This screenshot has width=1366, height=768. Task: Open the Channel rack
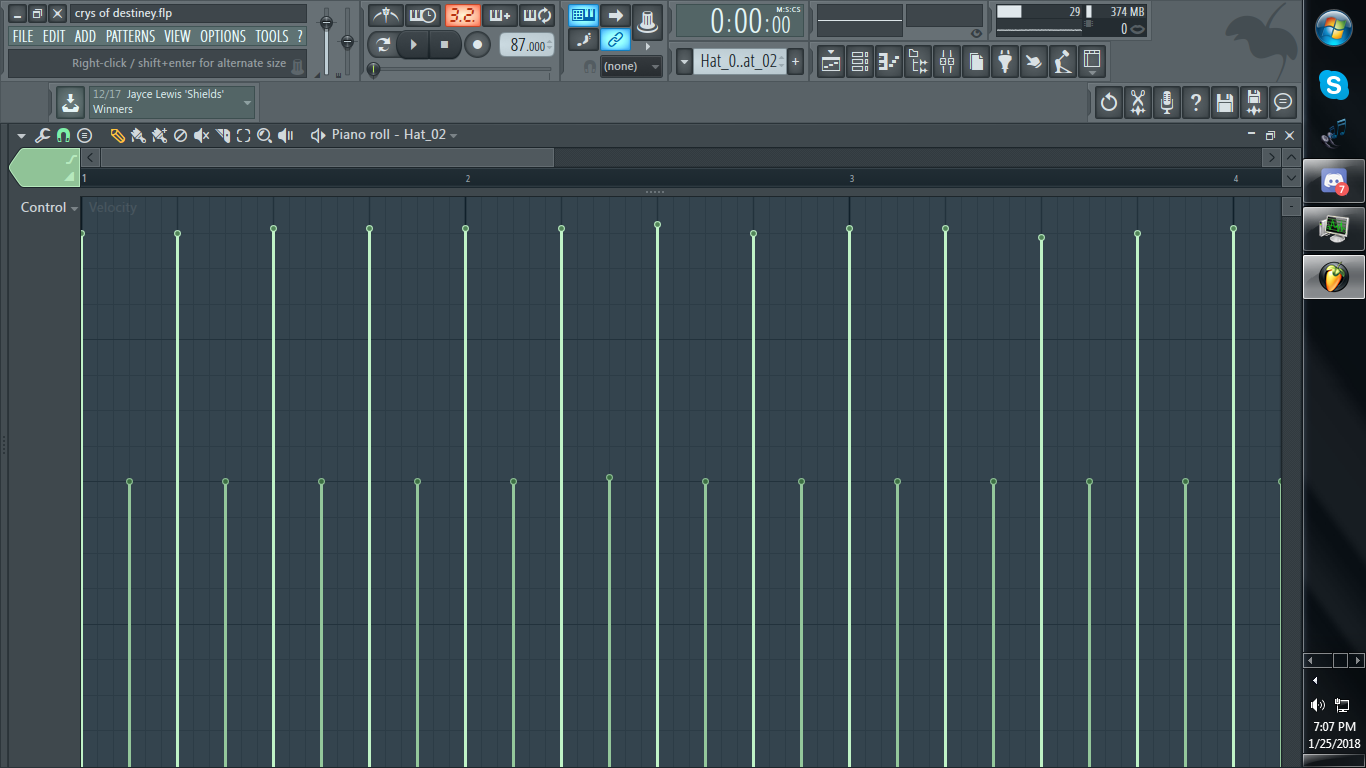pyautogui.click(x=860, y=62)
